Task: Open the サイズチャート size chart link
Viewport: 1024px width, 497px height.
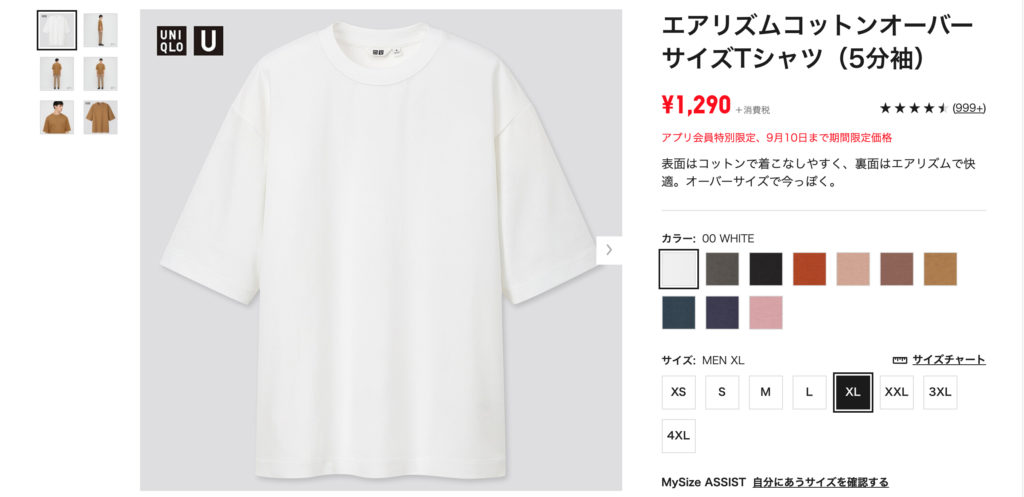Action: tap(948, 360)
